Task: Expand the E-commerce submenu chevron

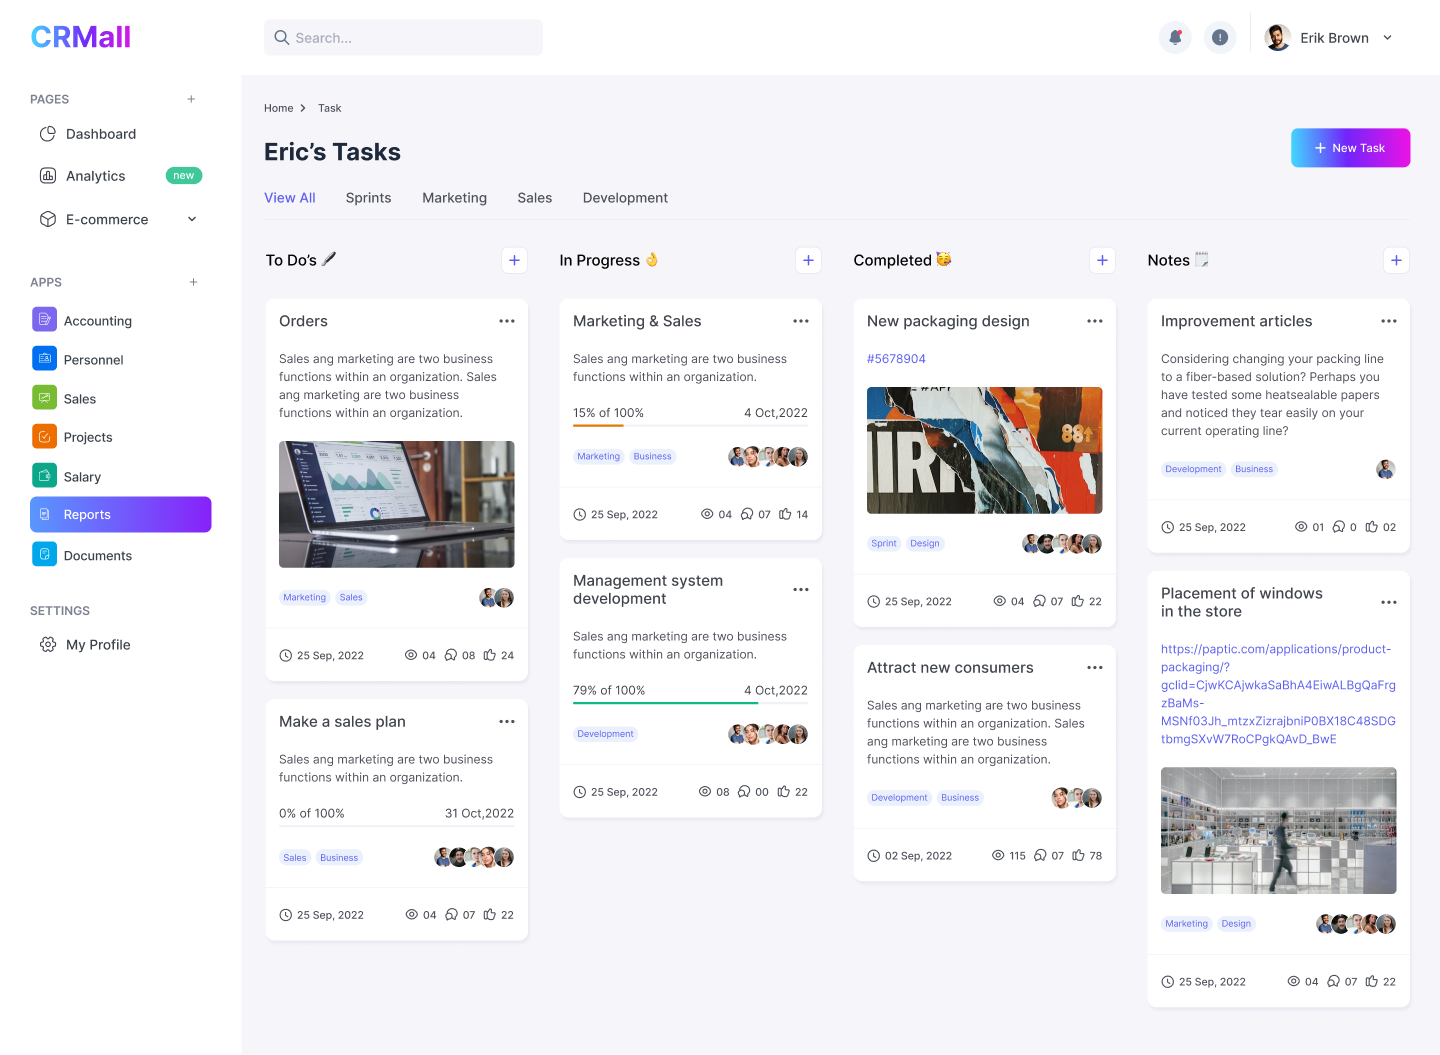Action: coord(192,219)
